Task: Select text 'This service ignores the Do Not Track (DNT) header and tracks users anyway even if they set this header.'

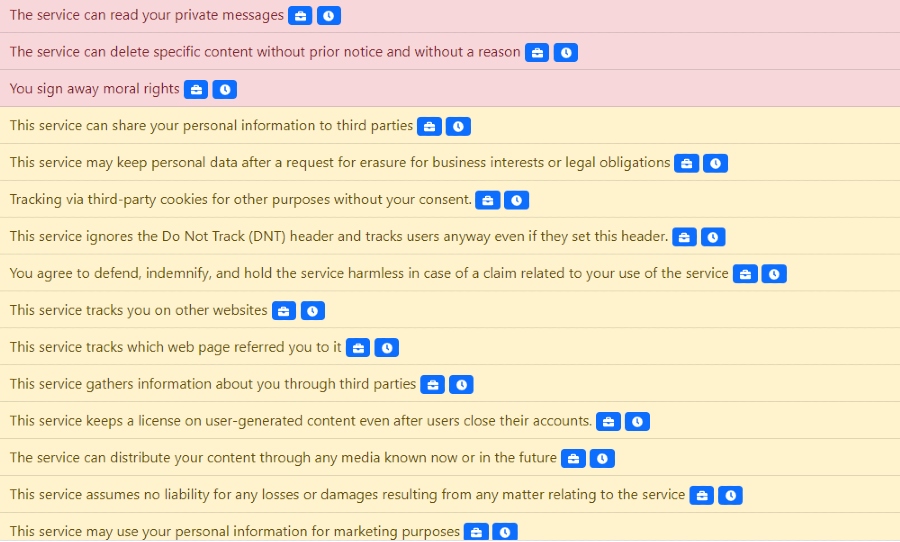Action: (339, 237)
